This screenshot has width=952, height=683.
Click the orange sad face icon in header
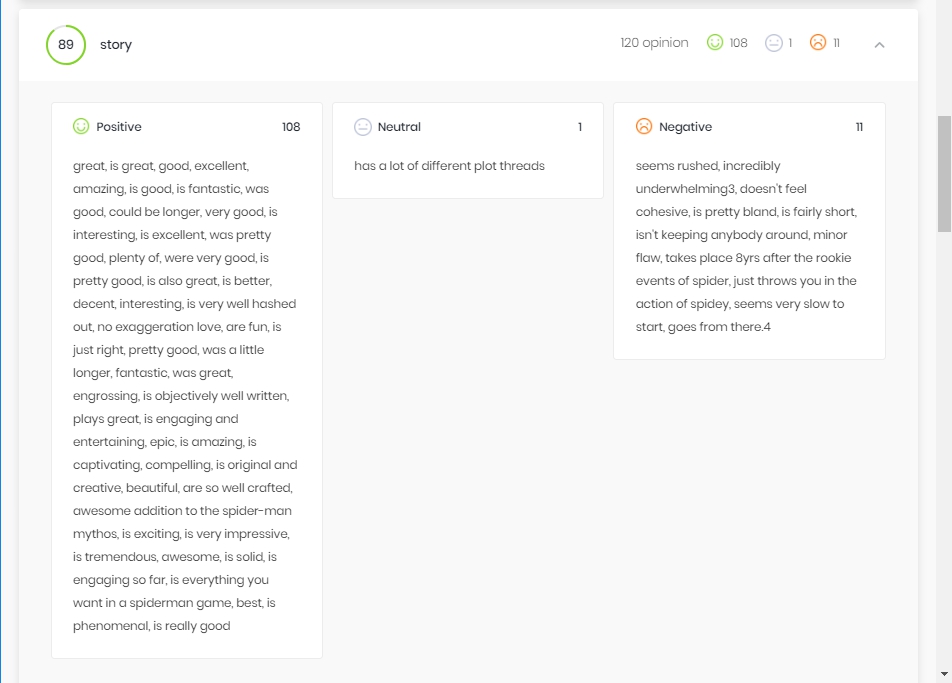click(818, 42)
